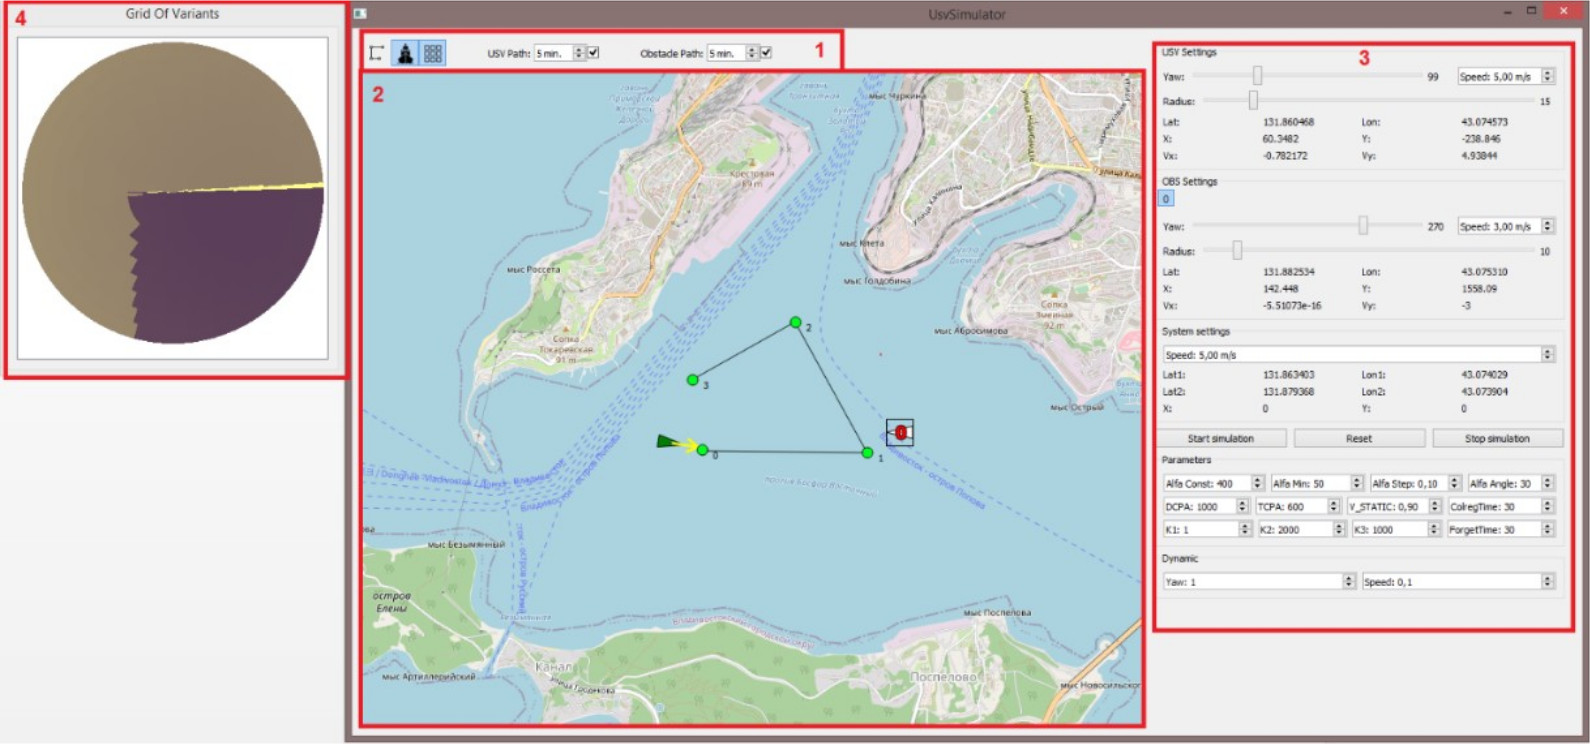Adjust the DCPA value spinner

[1242, 507]
